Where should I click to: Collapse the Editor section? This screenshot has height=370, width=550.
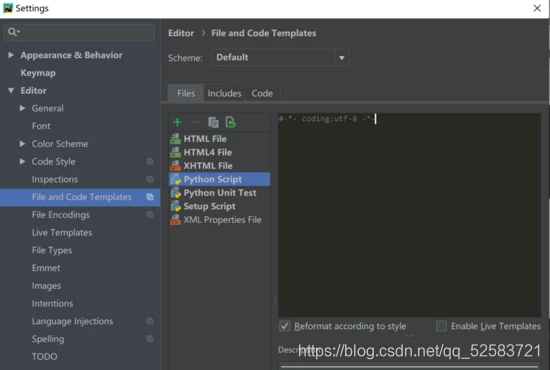[x=11, y=90]
